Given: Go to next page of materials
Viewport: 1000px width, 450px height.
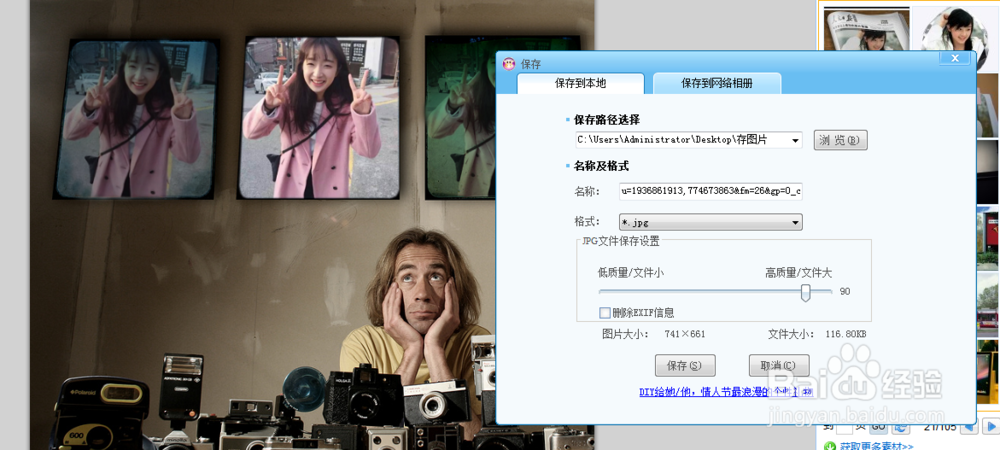Looking at the screenshot, I should [990, 426].
